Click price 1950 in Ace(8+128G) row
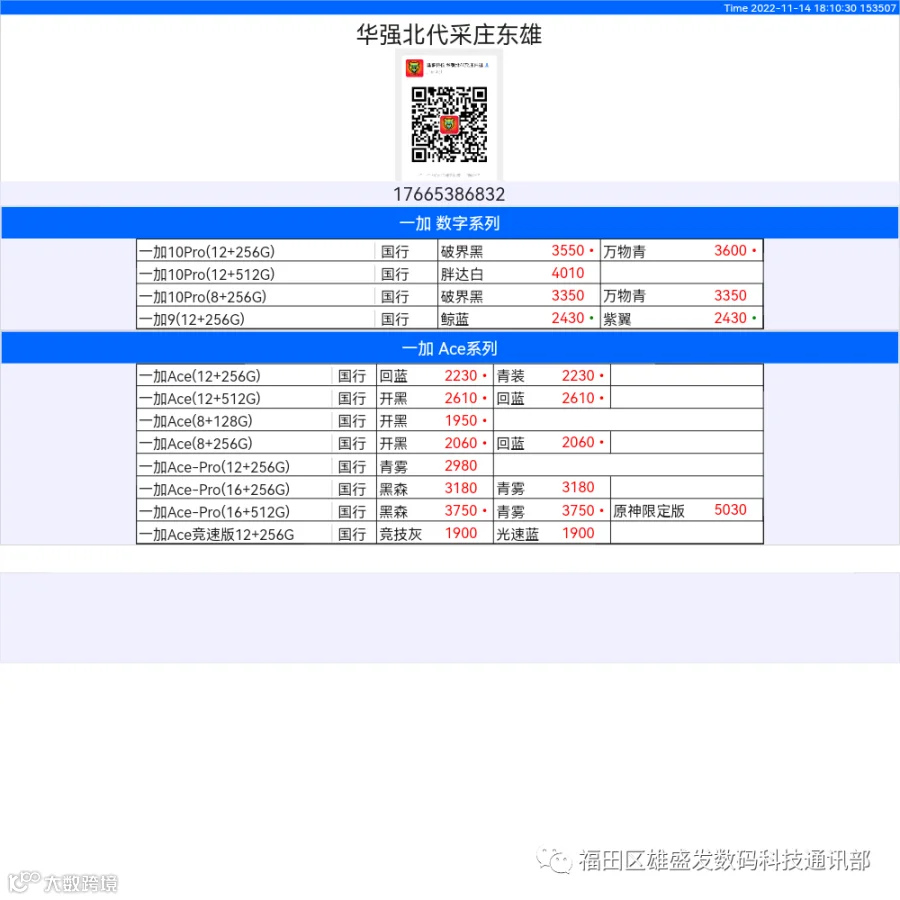The image size is (900, 900). (x=461, y=420)
